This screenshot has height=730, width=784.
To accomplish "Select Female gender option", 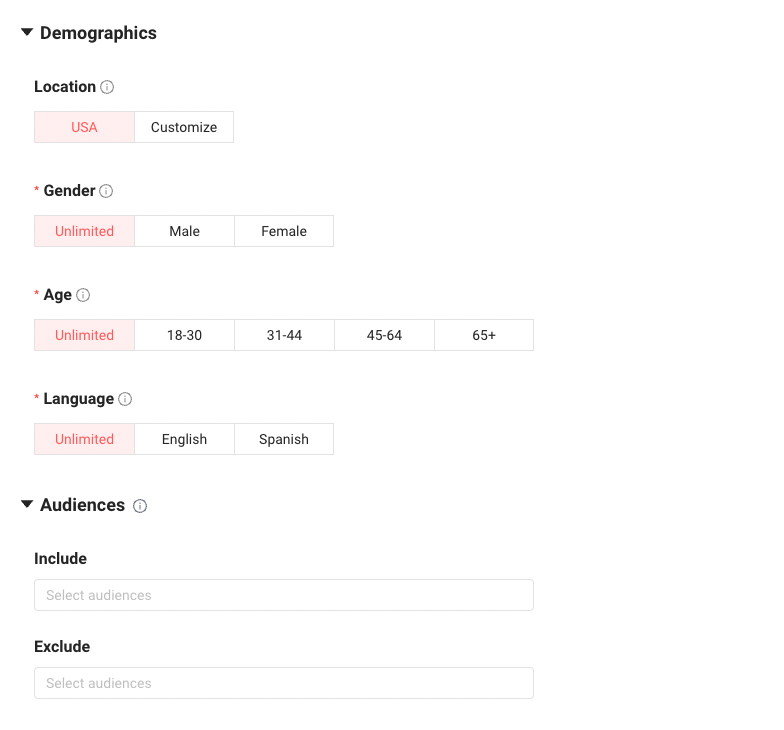I will click(x=284, y=231).
